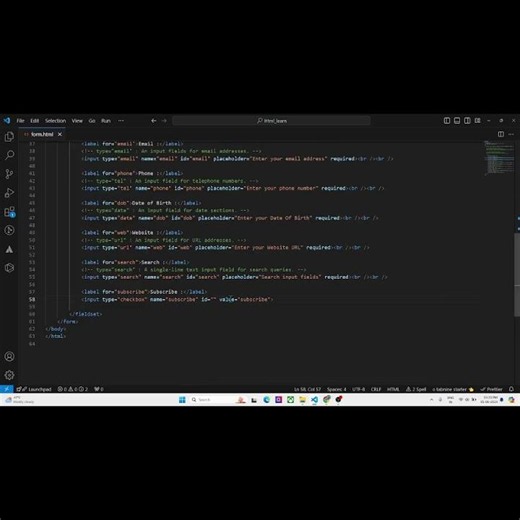Open Microsoft Edge from the taskbar
The width and height of the screenshot is (520, 520).
coord(267,400)
